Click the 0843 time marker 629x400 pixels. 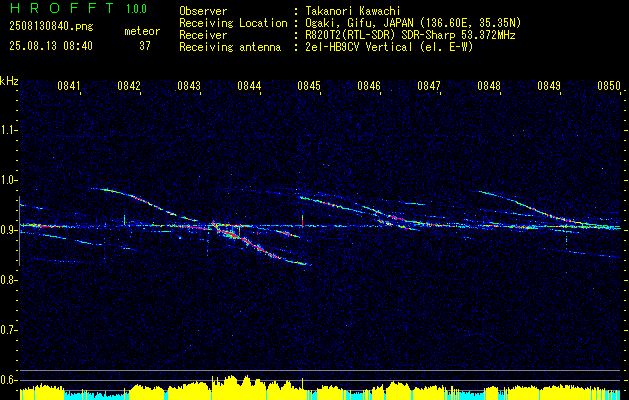(189, 86)
